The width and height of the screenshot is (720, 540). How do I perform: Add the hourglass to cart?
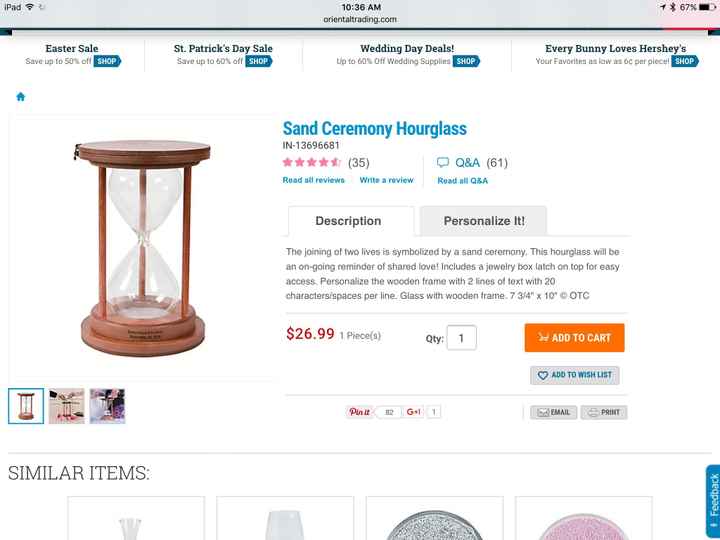[574, 338]
